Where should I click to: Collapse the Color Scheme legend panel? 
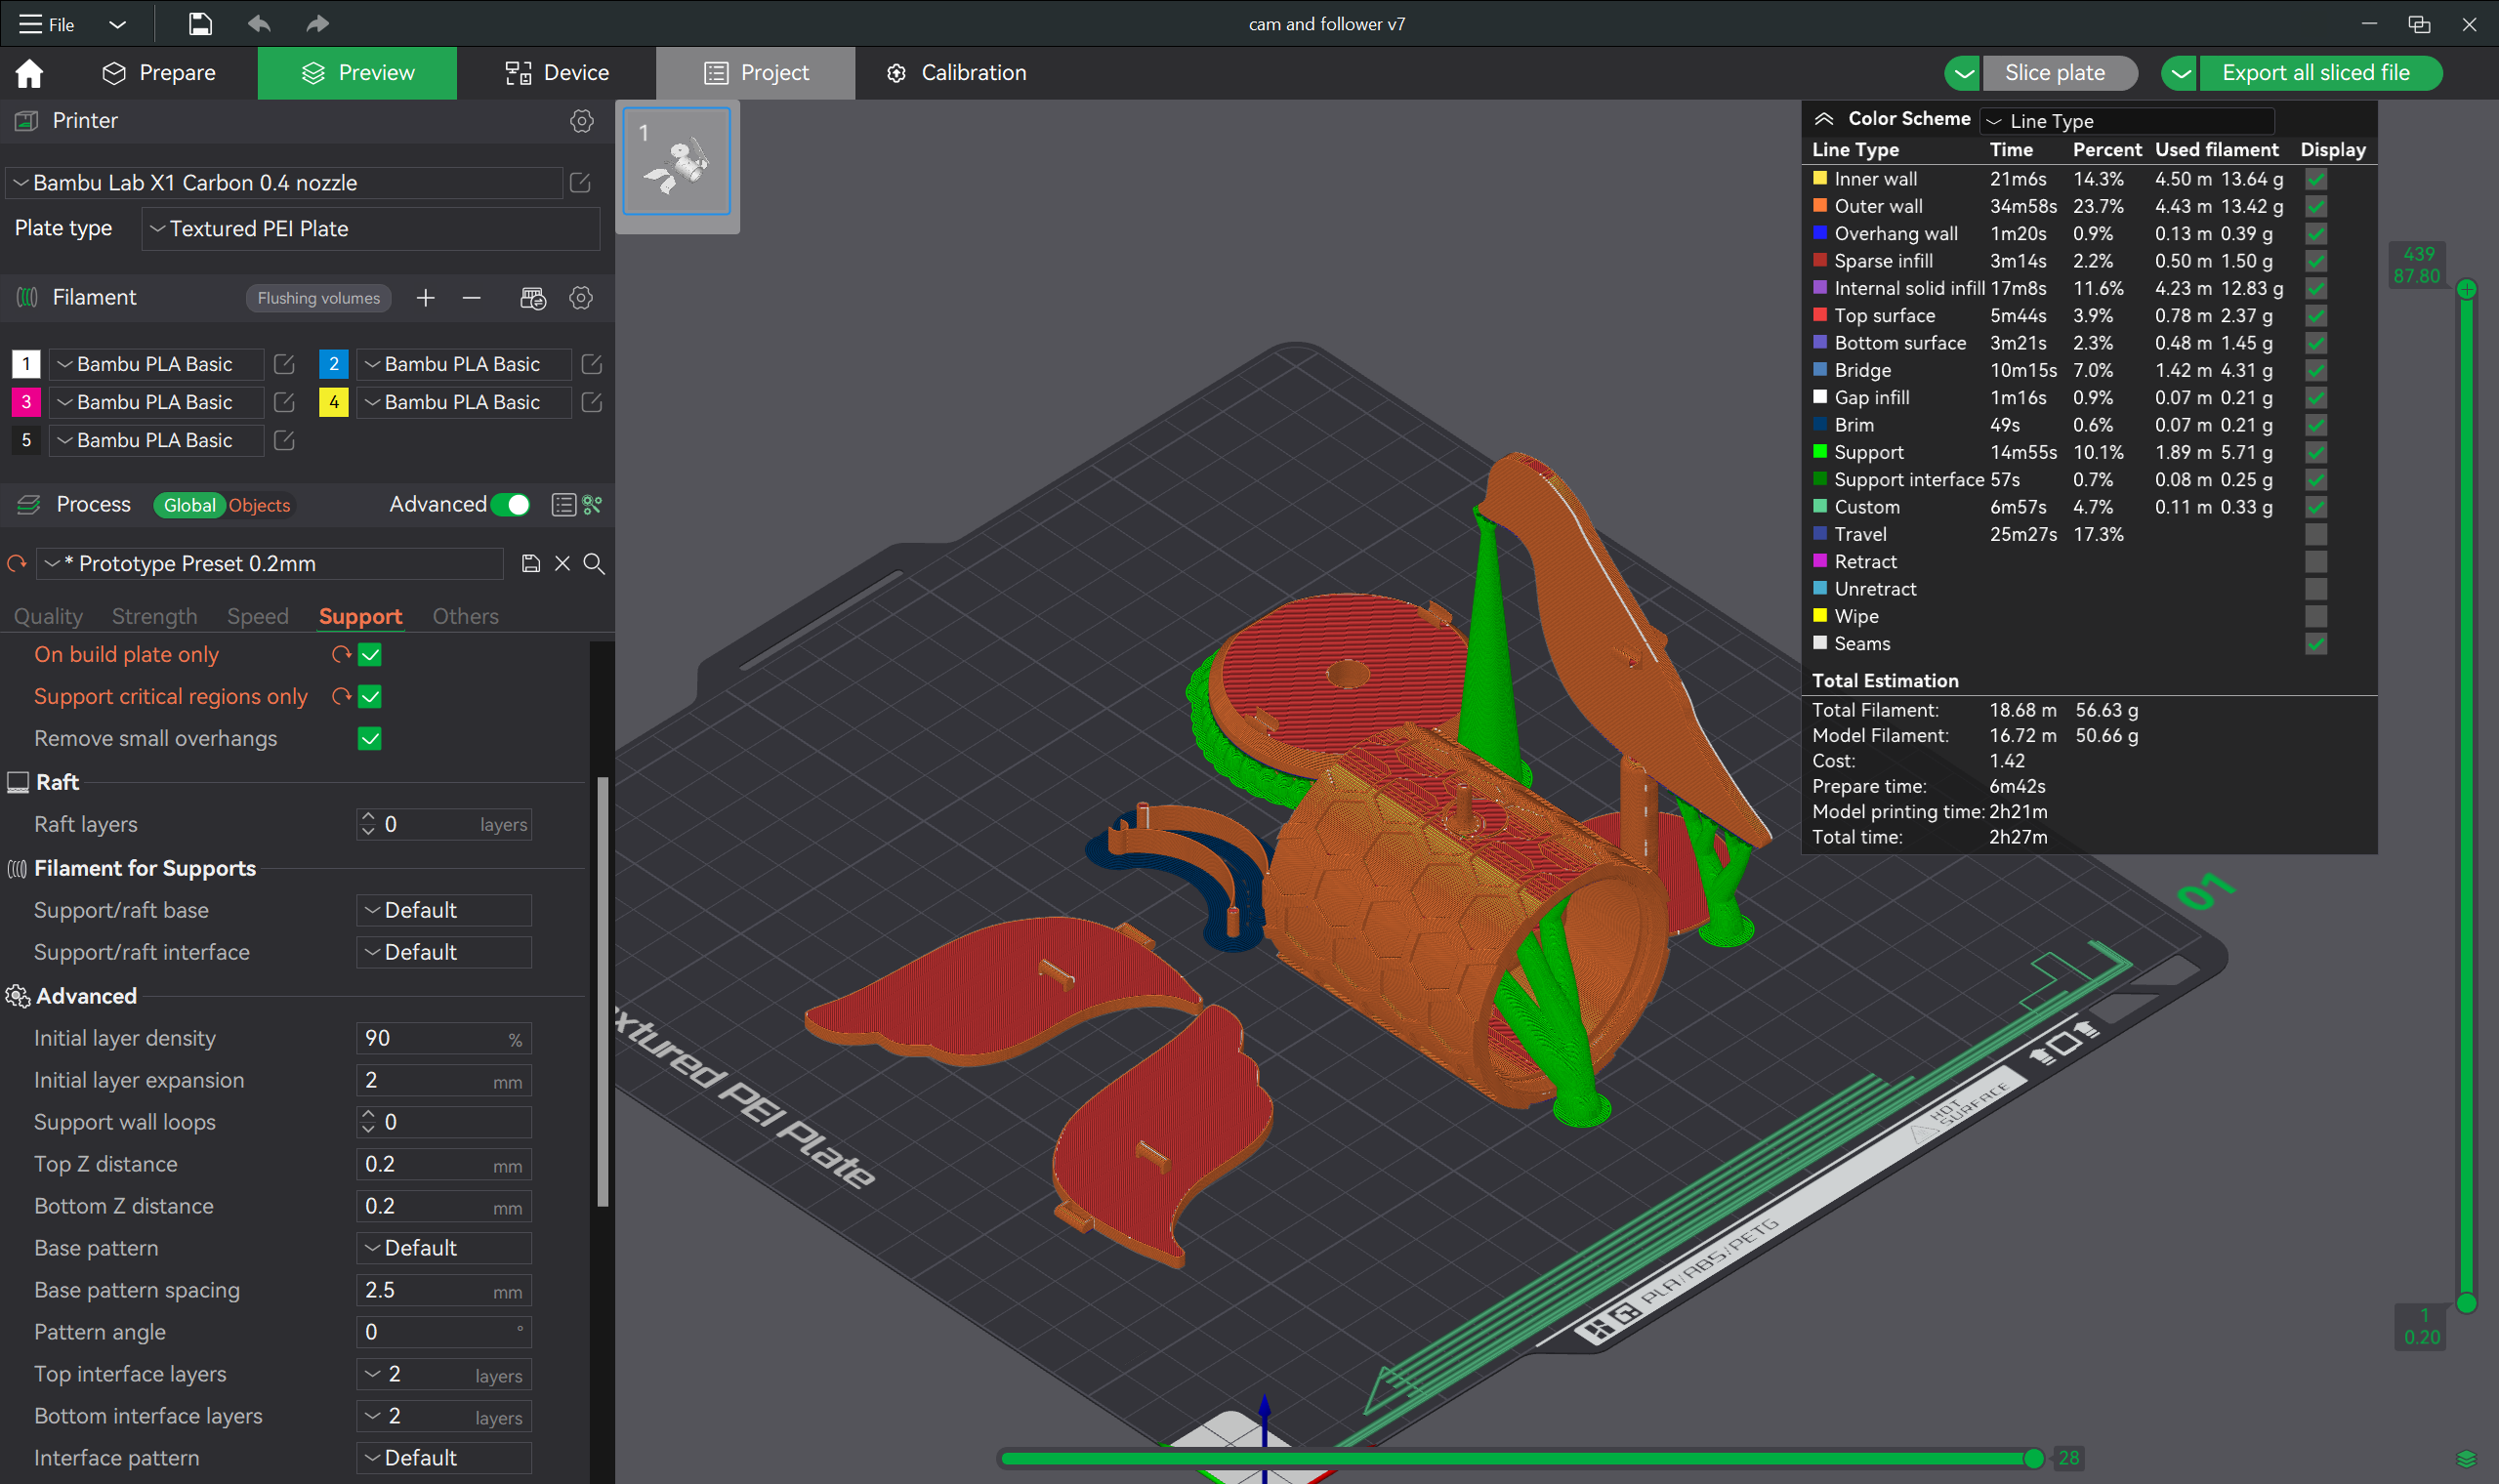point(1824,119)
